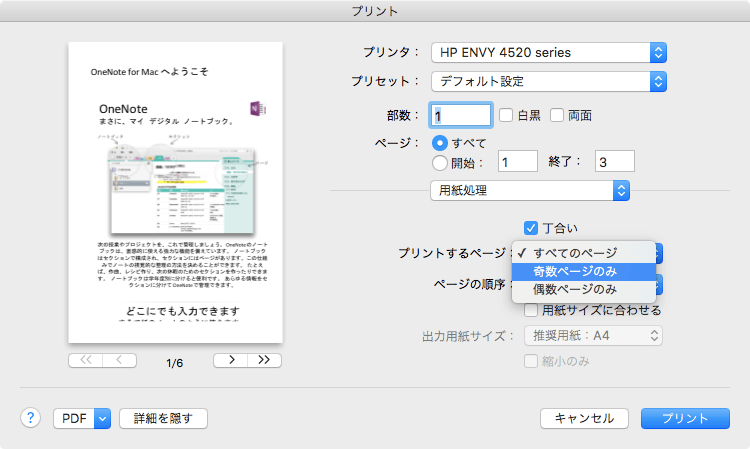Open the 用紙処理 section dropdown
The image size is (750, 449).
tap(529, 191)
